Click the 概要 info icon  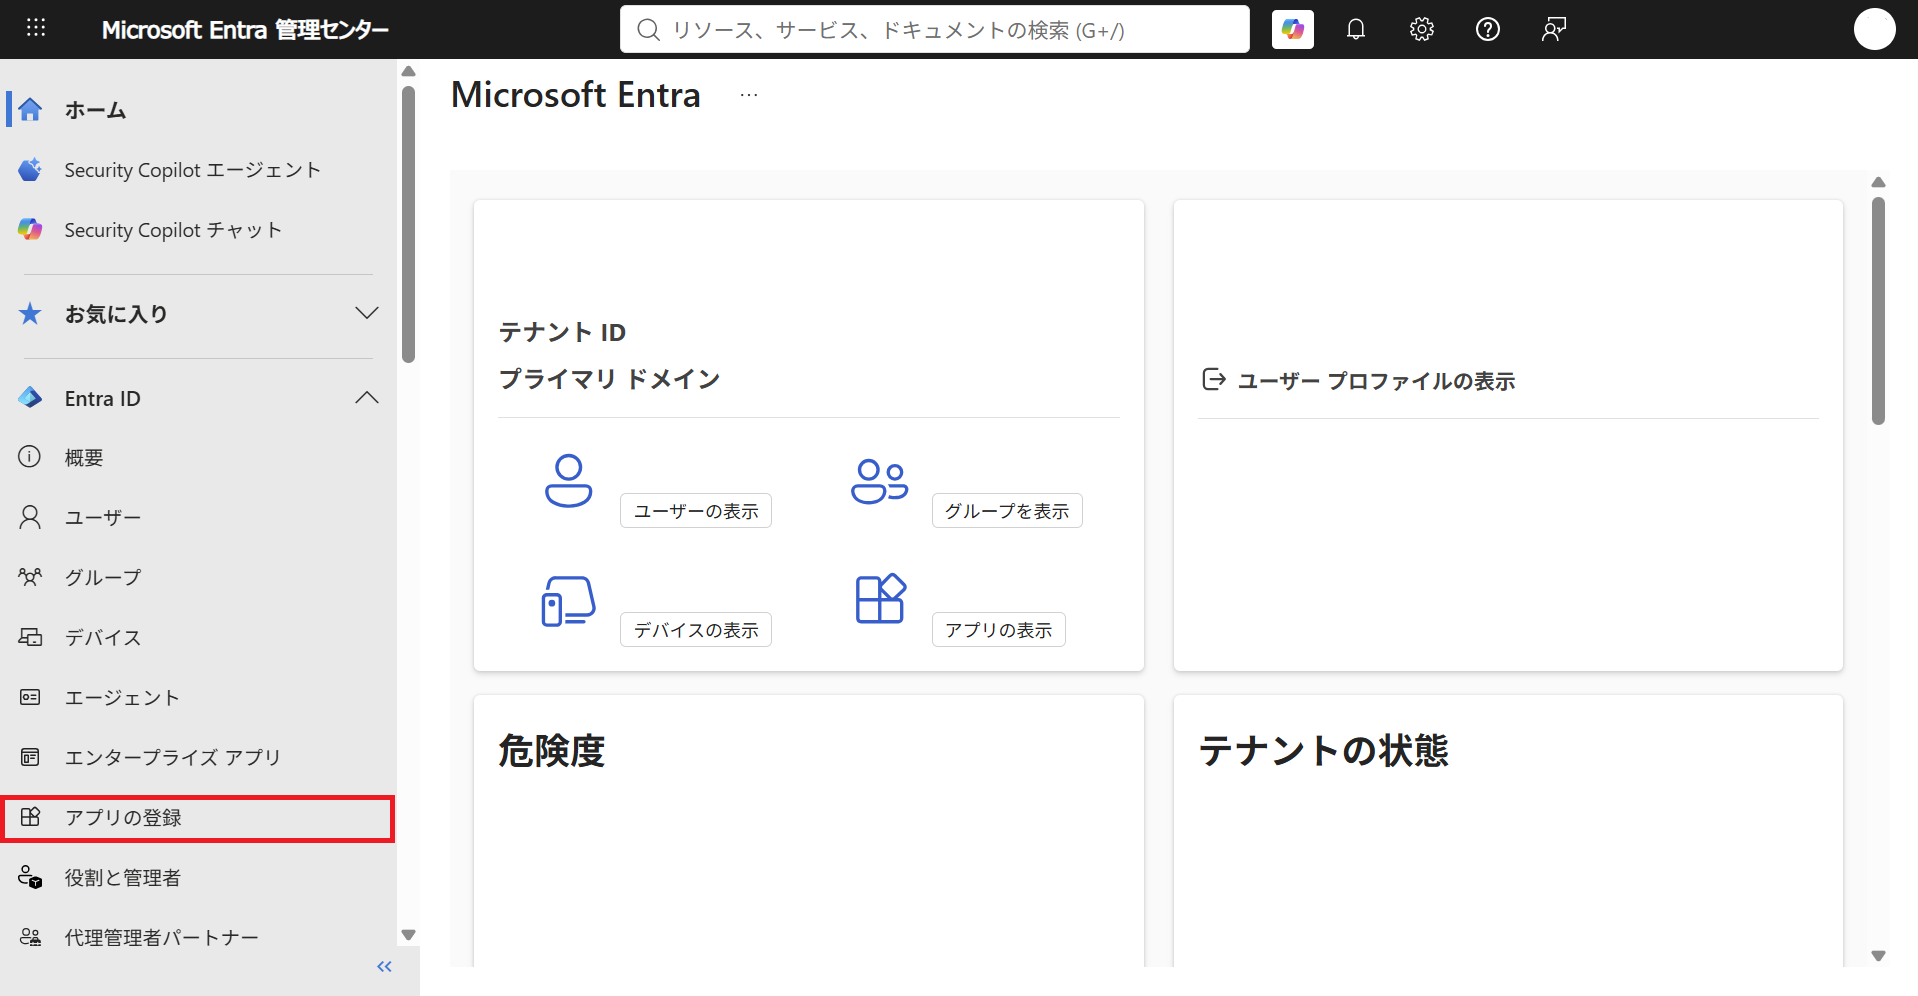[30, 457]
